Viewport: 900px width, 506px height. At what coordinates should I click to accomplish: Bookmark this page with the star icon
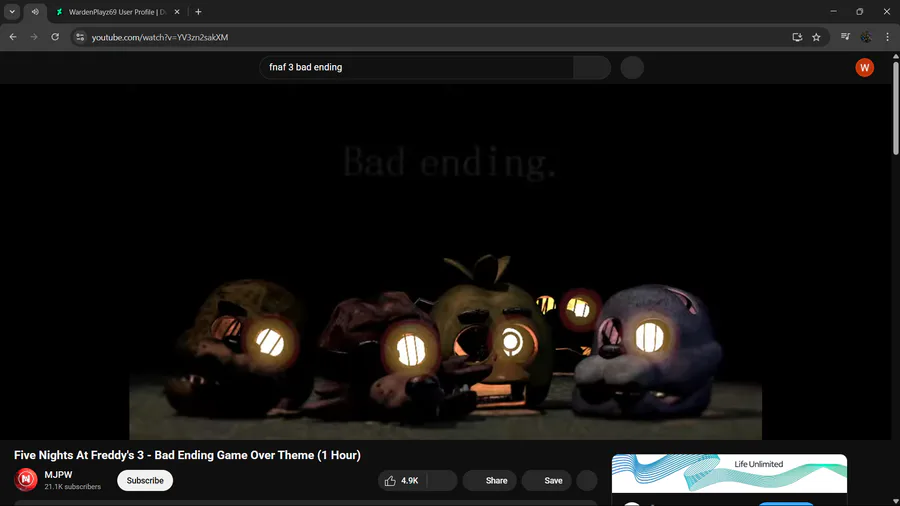tap(816, 37)
